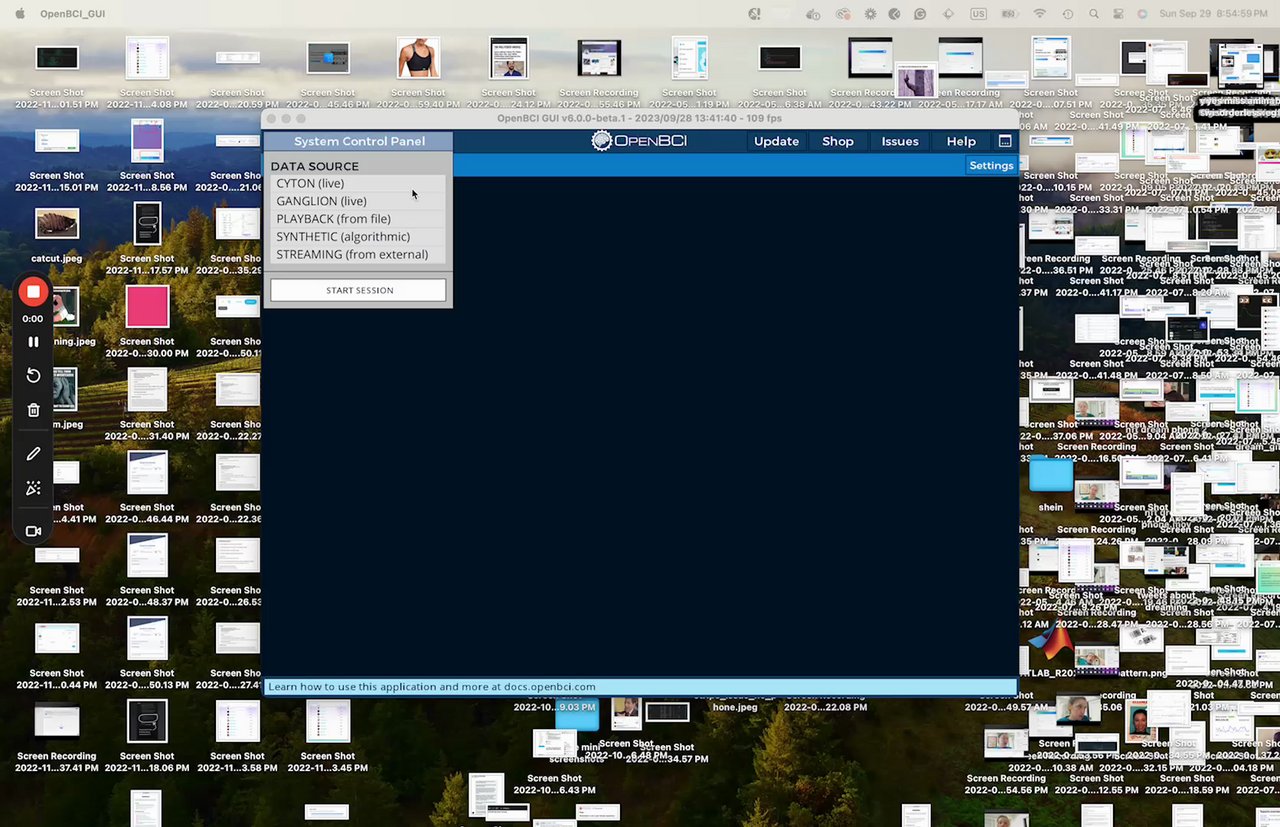Open Control Center in menu bar
This screenshot has width=1280, height=827.
(x=1117, y=14)
